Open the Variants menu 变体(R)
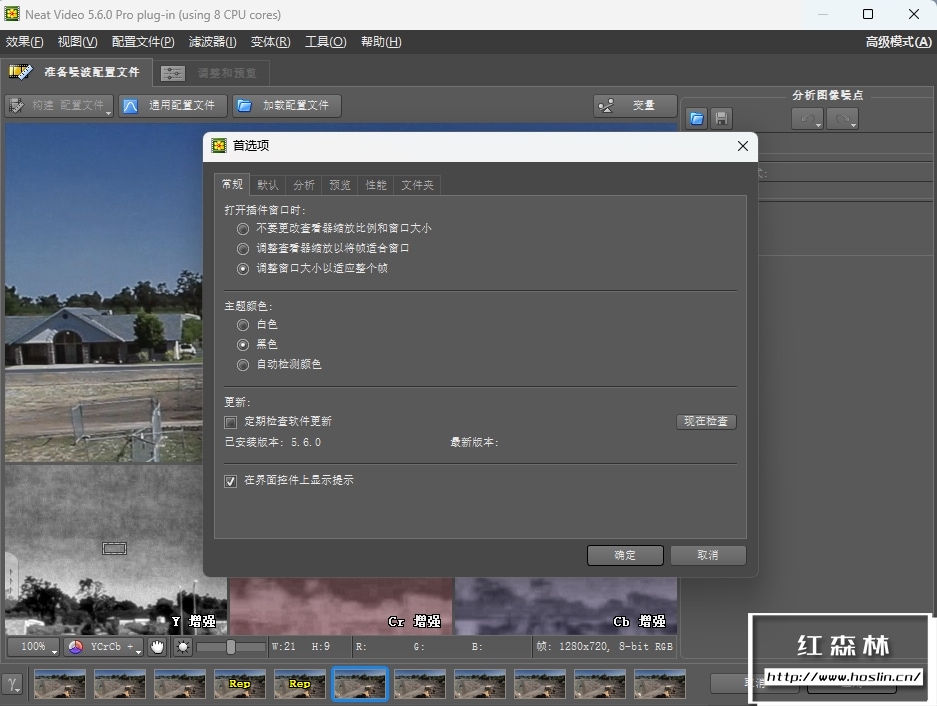Viewport: 937px width, 706px height. pyautogui.click(x=270, y=42)
